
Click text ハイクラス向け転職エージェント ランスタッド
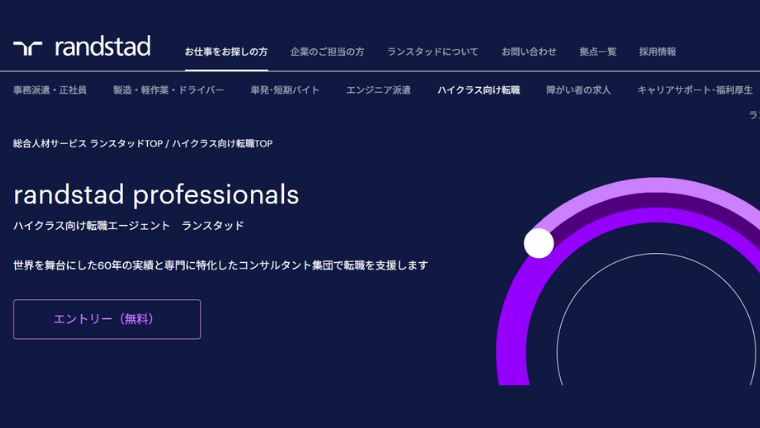pos(128,226)
